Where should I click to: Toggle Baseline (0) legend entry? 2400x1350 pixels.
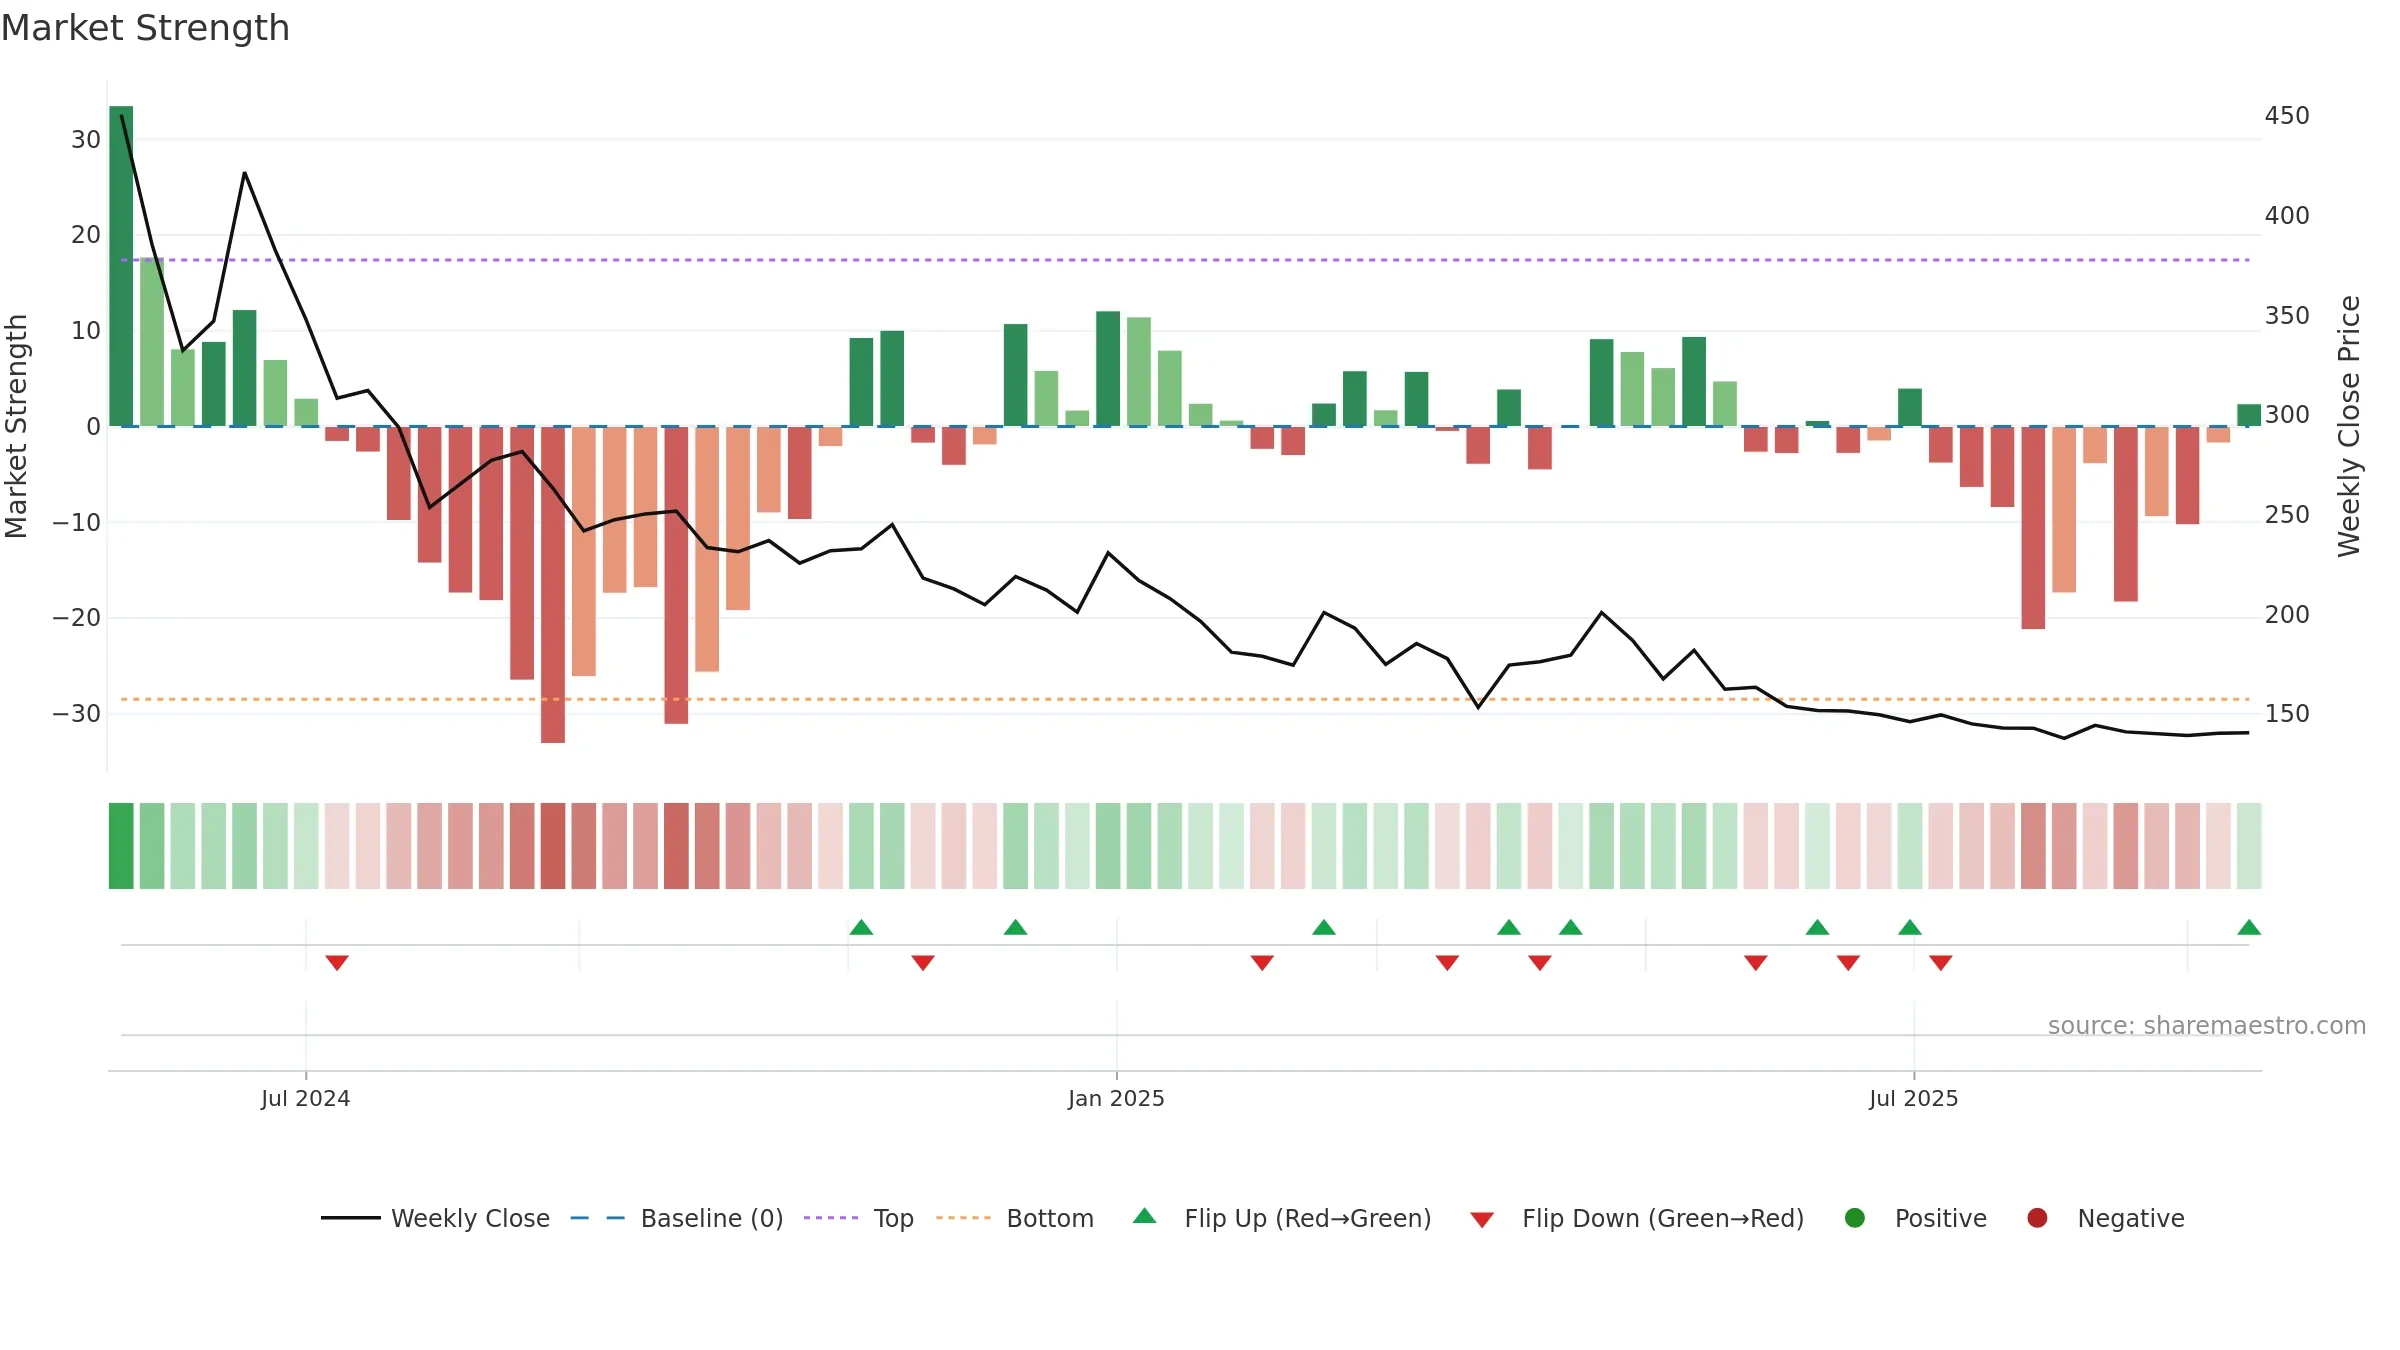677,1218
